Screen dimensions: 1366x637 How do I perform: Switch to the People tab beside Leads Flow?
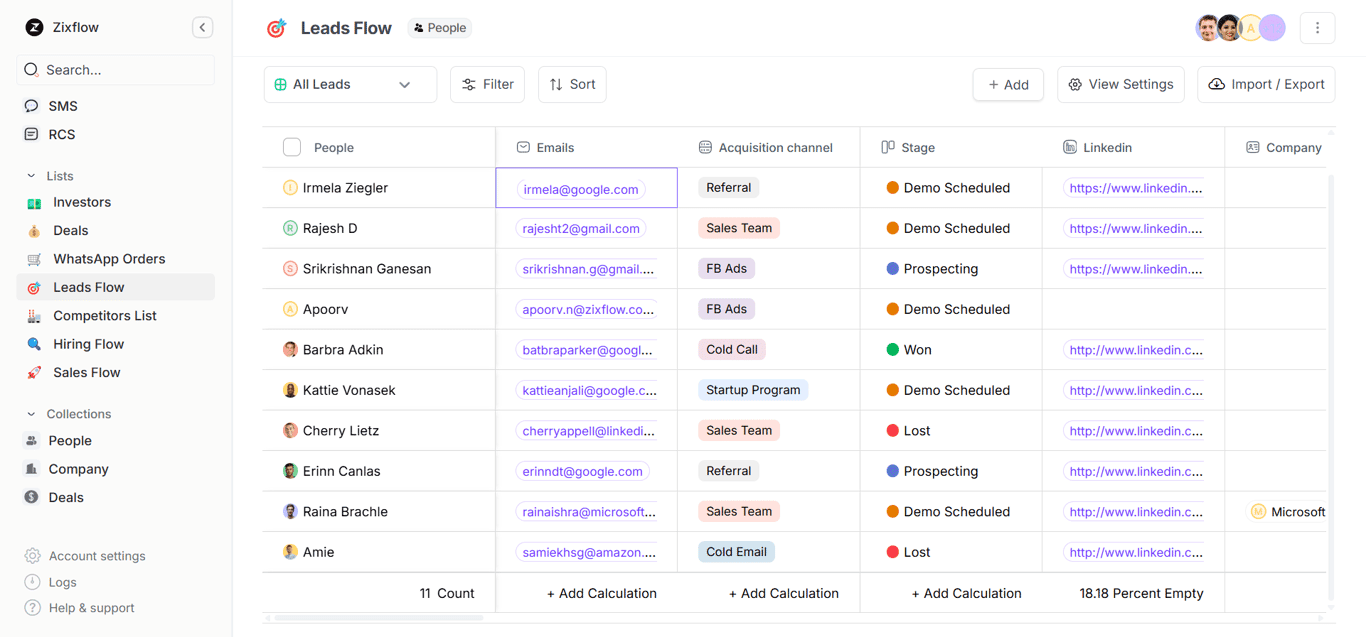[x=439, y=27]
